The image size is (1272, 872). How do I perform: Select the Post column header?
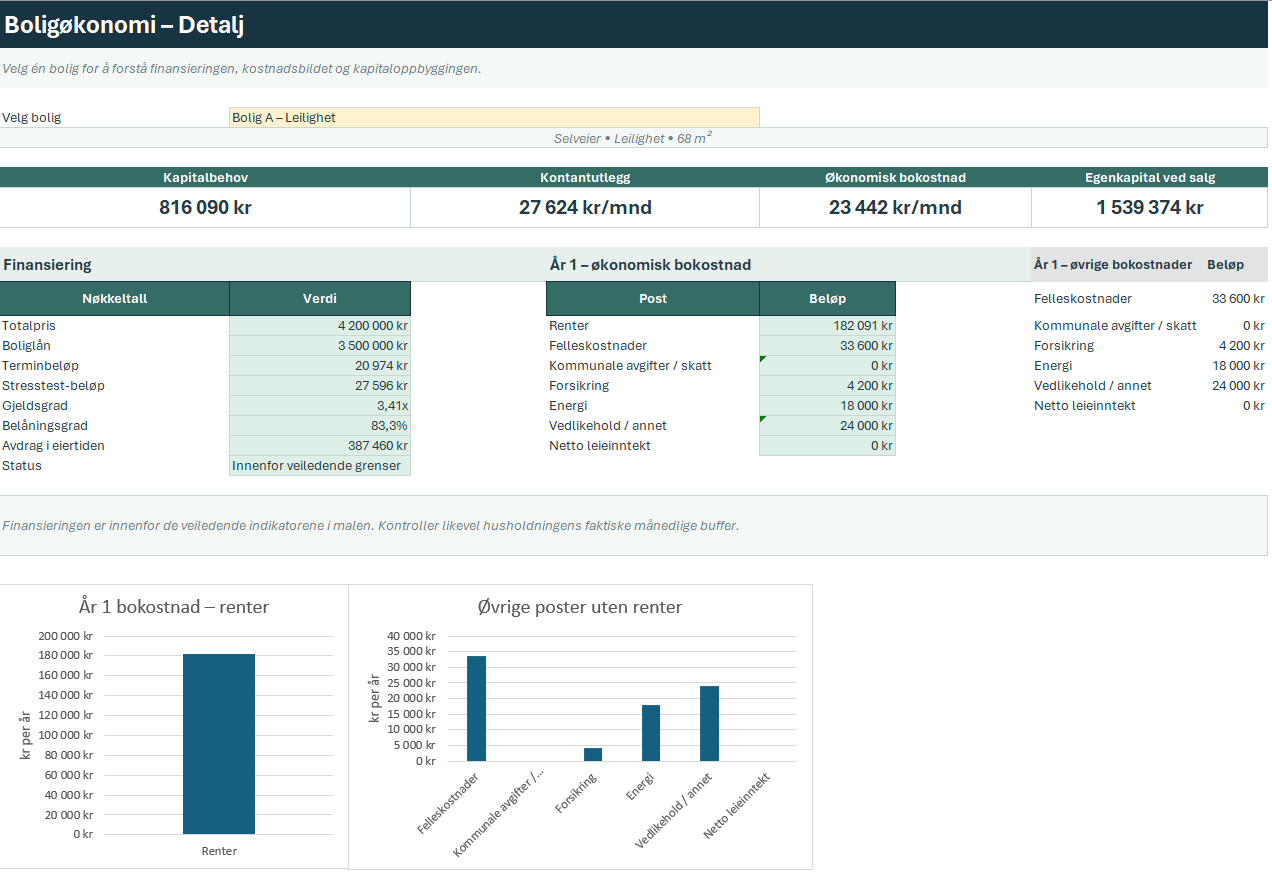(x=653, y=298)
